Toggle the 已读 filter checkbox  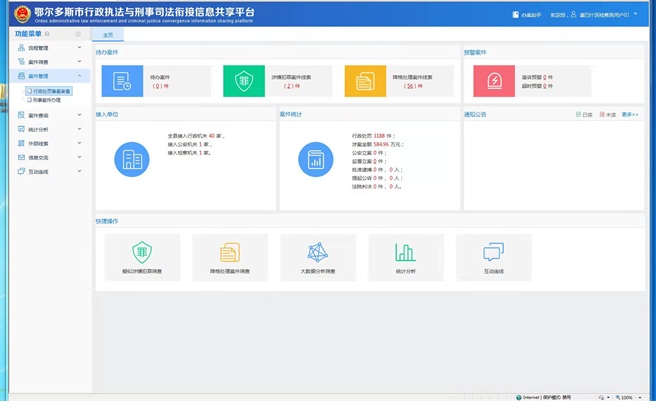[579, 114]
